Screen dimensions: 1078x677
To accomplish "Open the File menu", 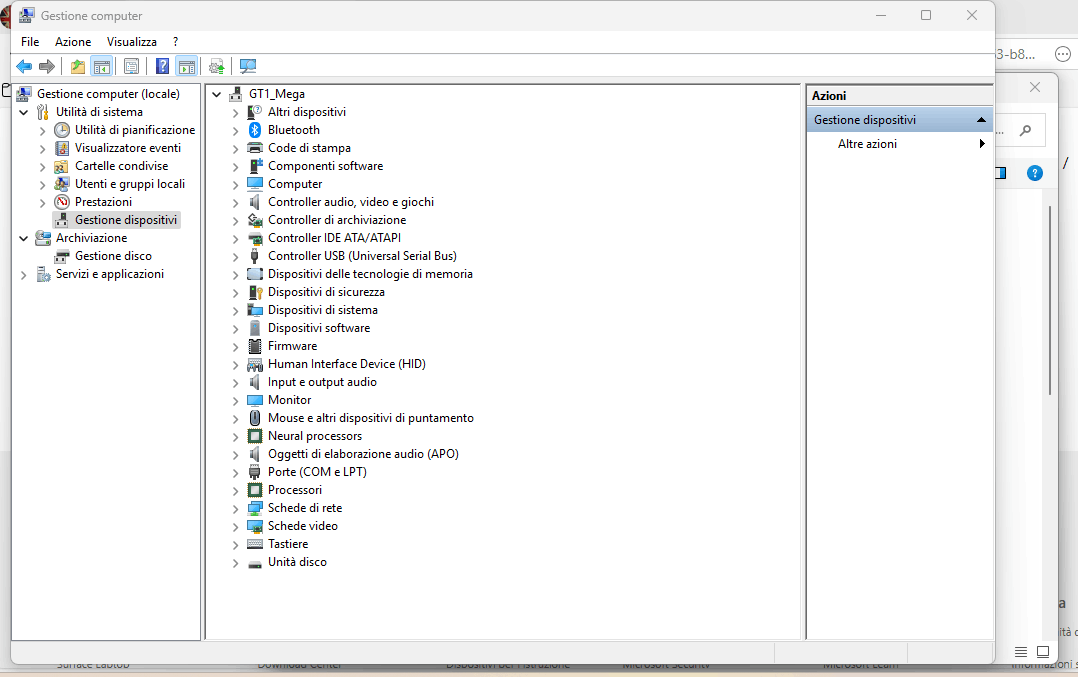I will point(30,42).
